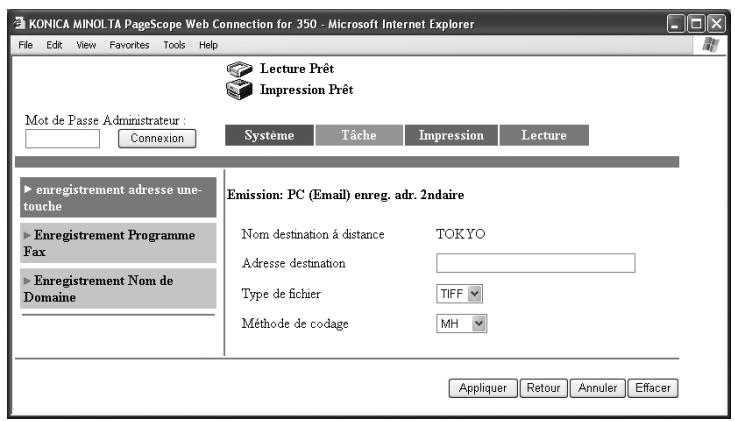This screenshot has height=421, width=735.
Task: Open the View menu
Action: coord(86,45)
